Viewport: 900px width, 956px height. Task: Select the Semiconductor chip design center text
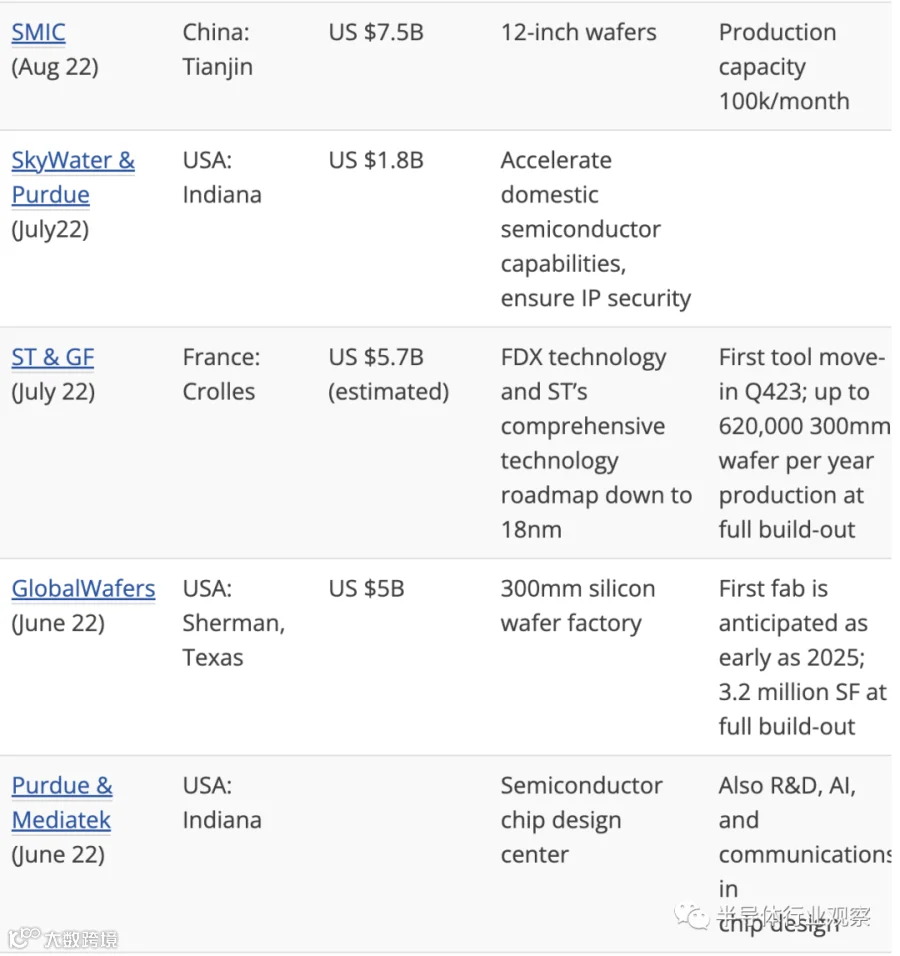(x=582, y=820)
